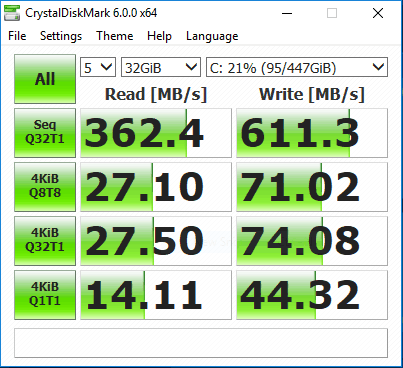Start the Seq Q32T1 test
The height and width of the screenshot is (368, 403).
45,133
